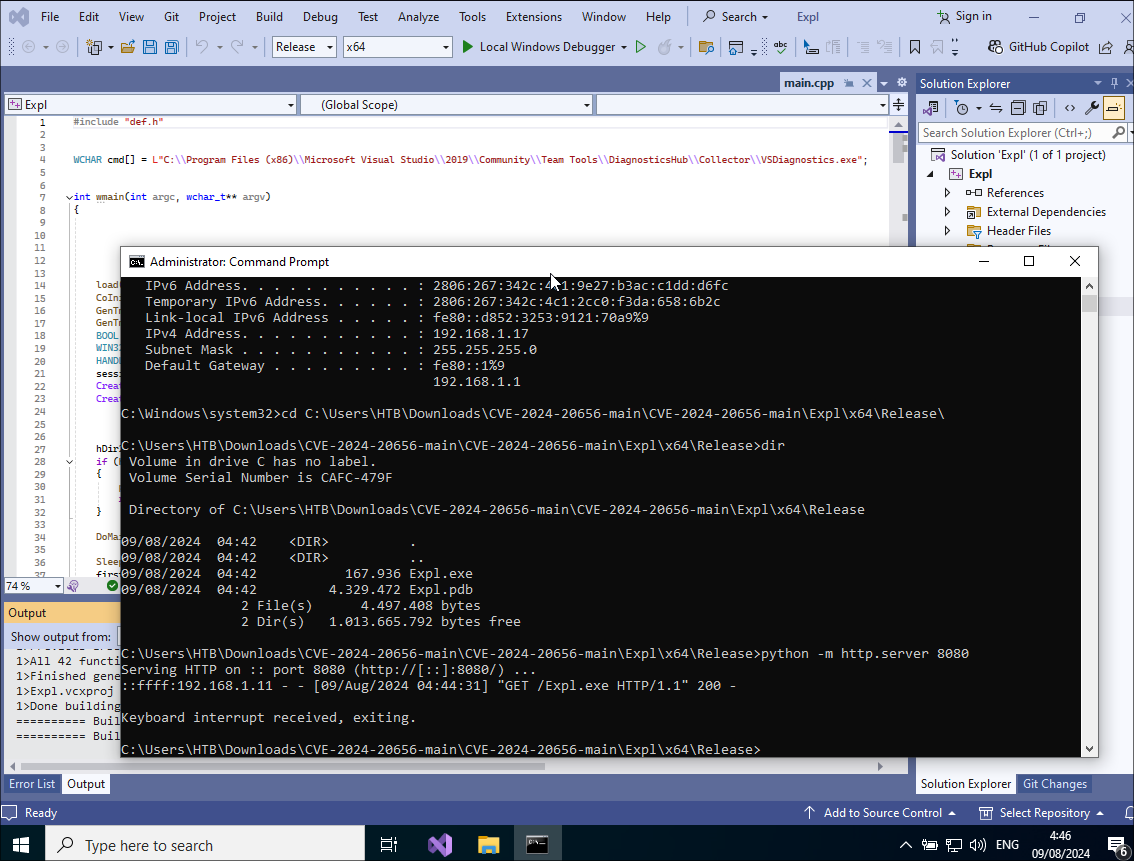This screenshot has width=1134, height=861.
Task: Click Pending Changes Filter clock icon
Action: (961, 108)
